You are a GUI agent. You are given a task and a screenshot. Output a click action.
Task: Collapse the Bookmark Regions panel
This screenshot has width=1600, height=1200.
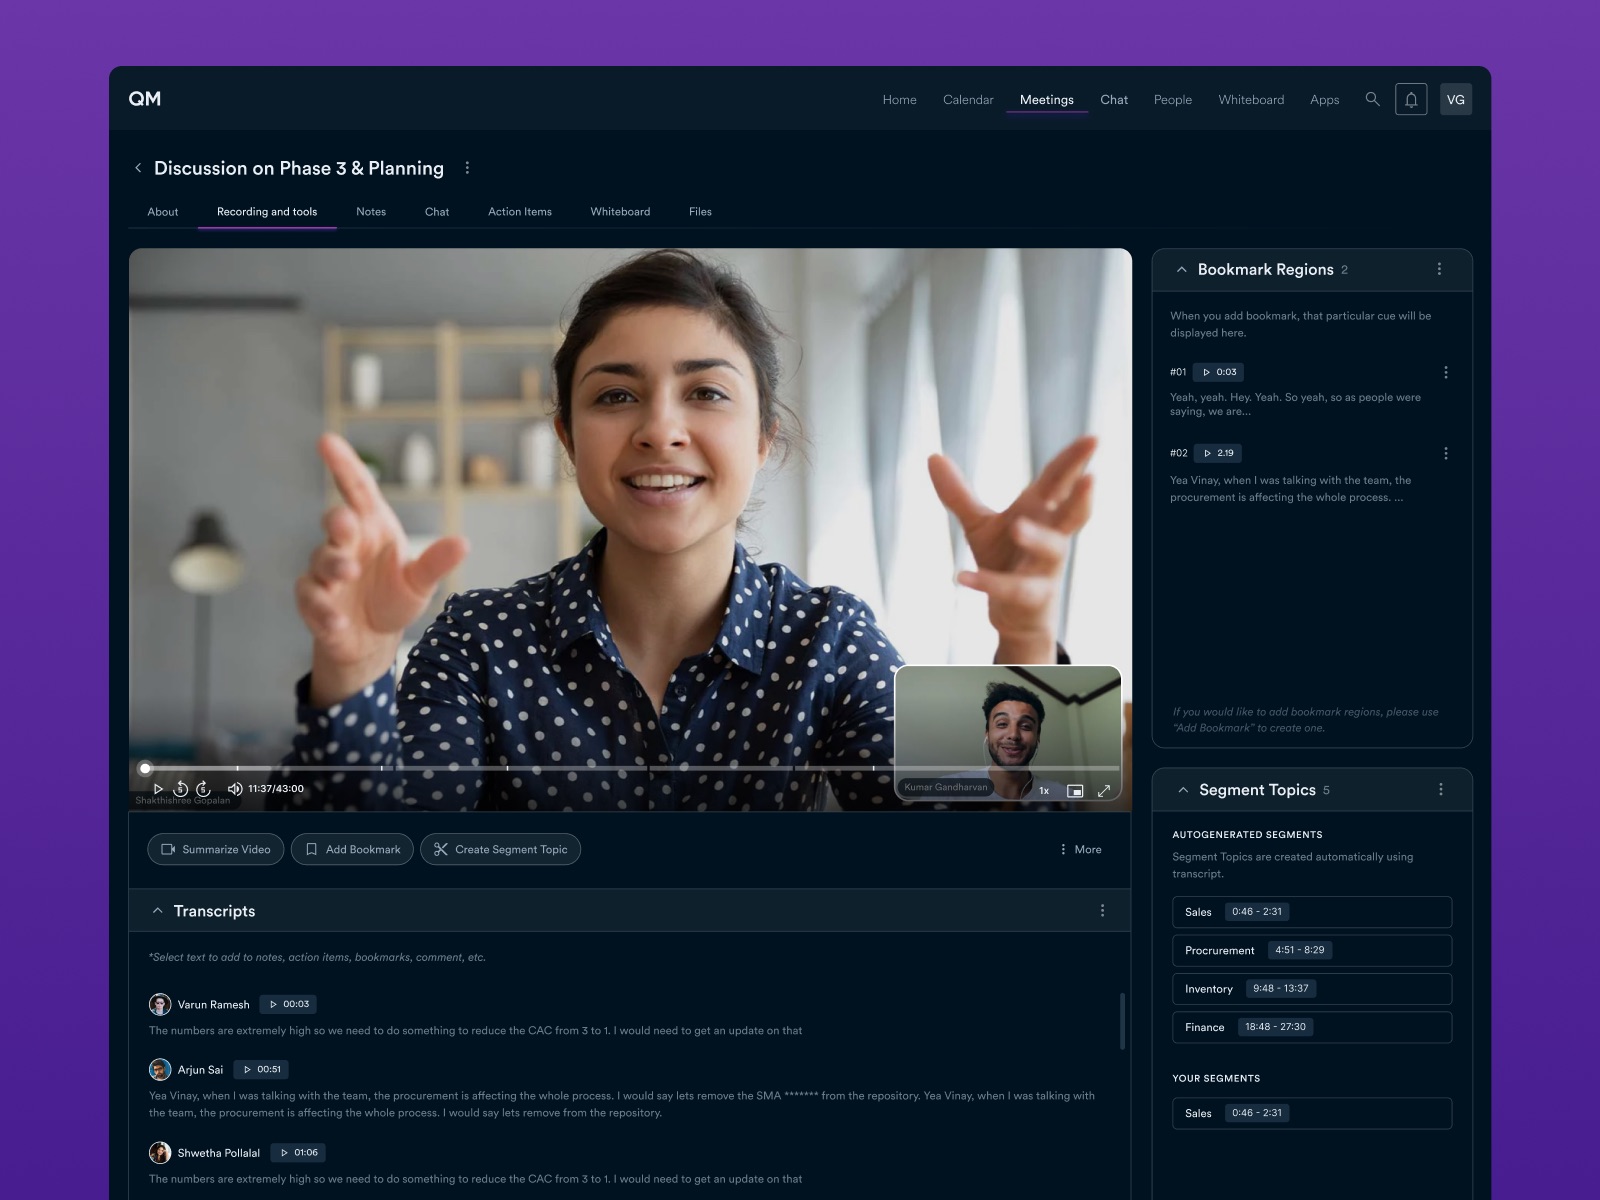(x=1182, y=270)
